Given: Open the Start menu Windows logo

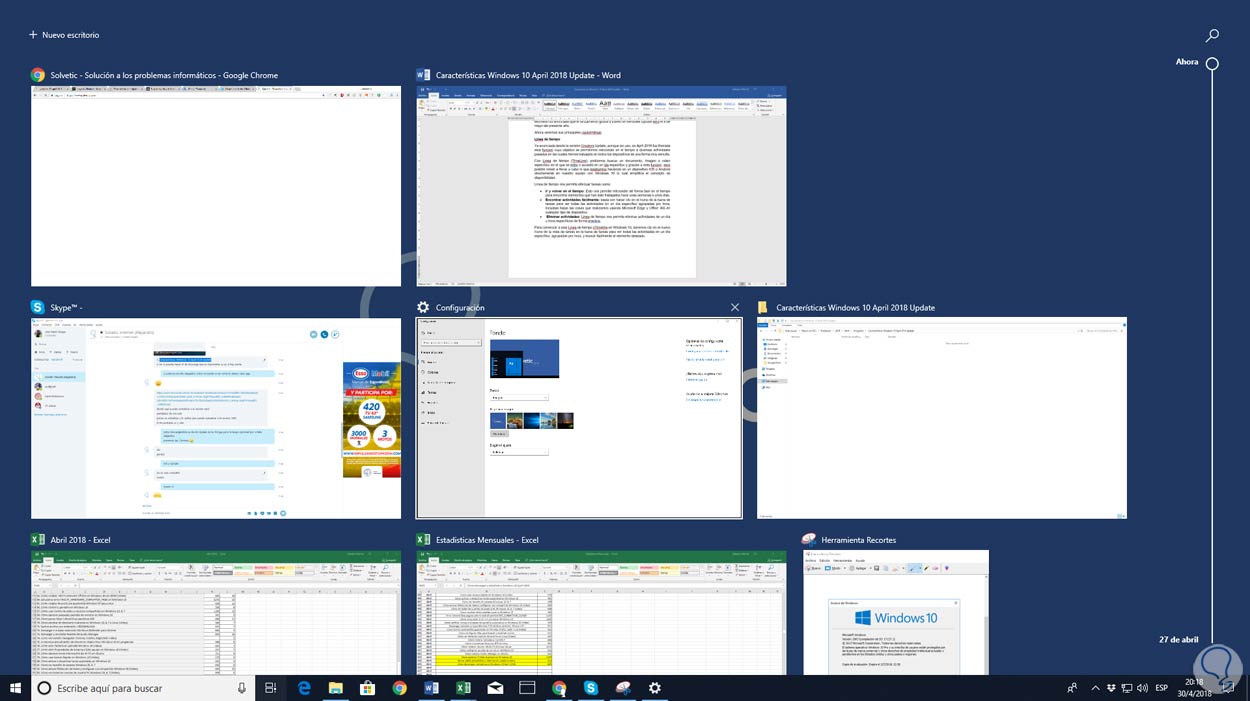Looking at the screenshot, I should pyautogui.click(x=15, y=688).
